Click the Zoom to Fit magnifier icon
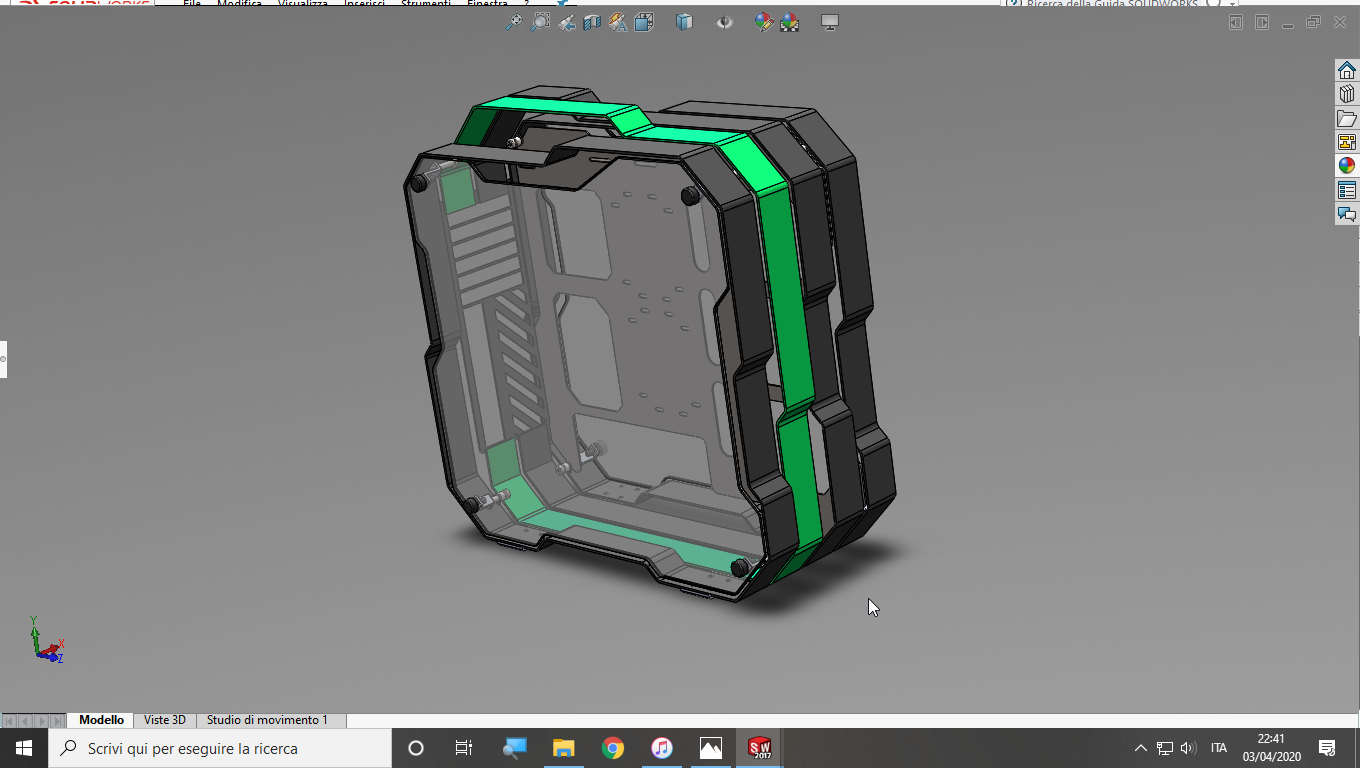1360x768 pixels. coord(514,22)
